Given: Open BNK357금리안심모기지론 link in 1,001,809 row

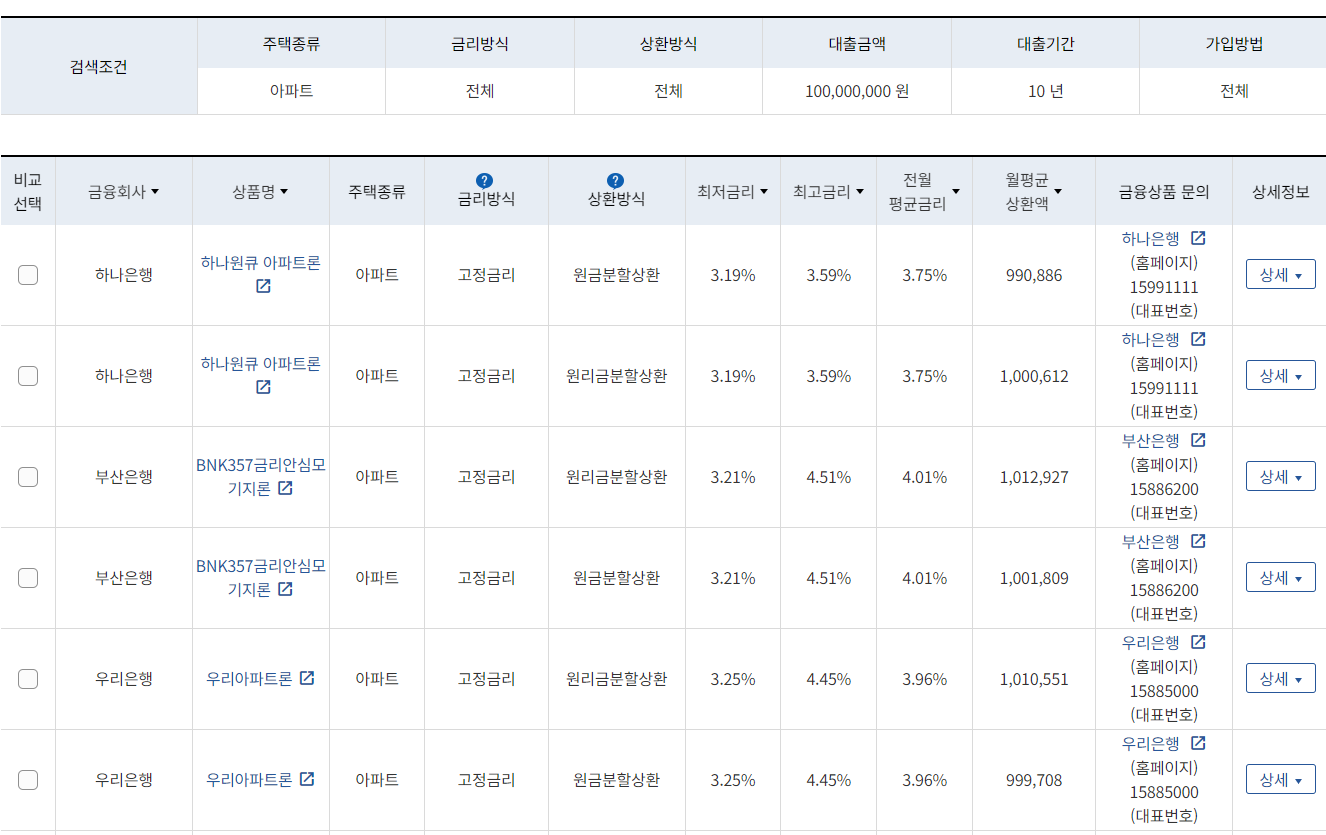Looking at the screenshot, I should (x=261, y=578).
